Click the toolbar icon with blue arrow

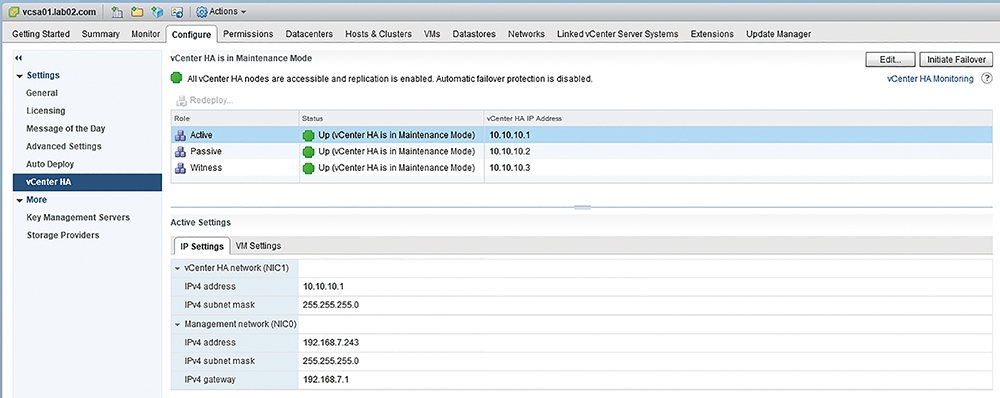point(178,11)
